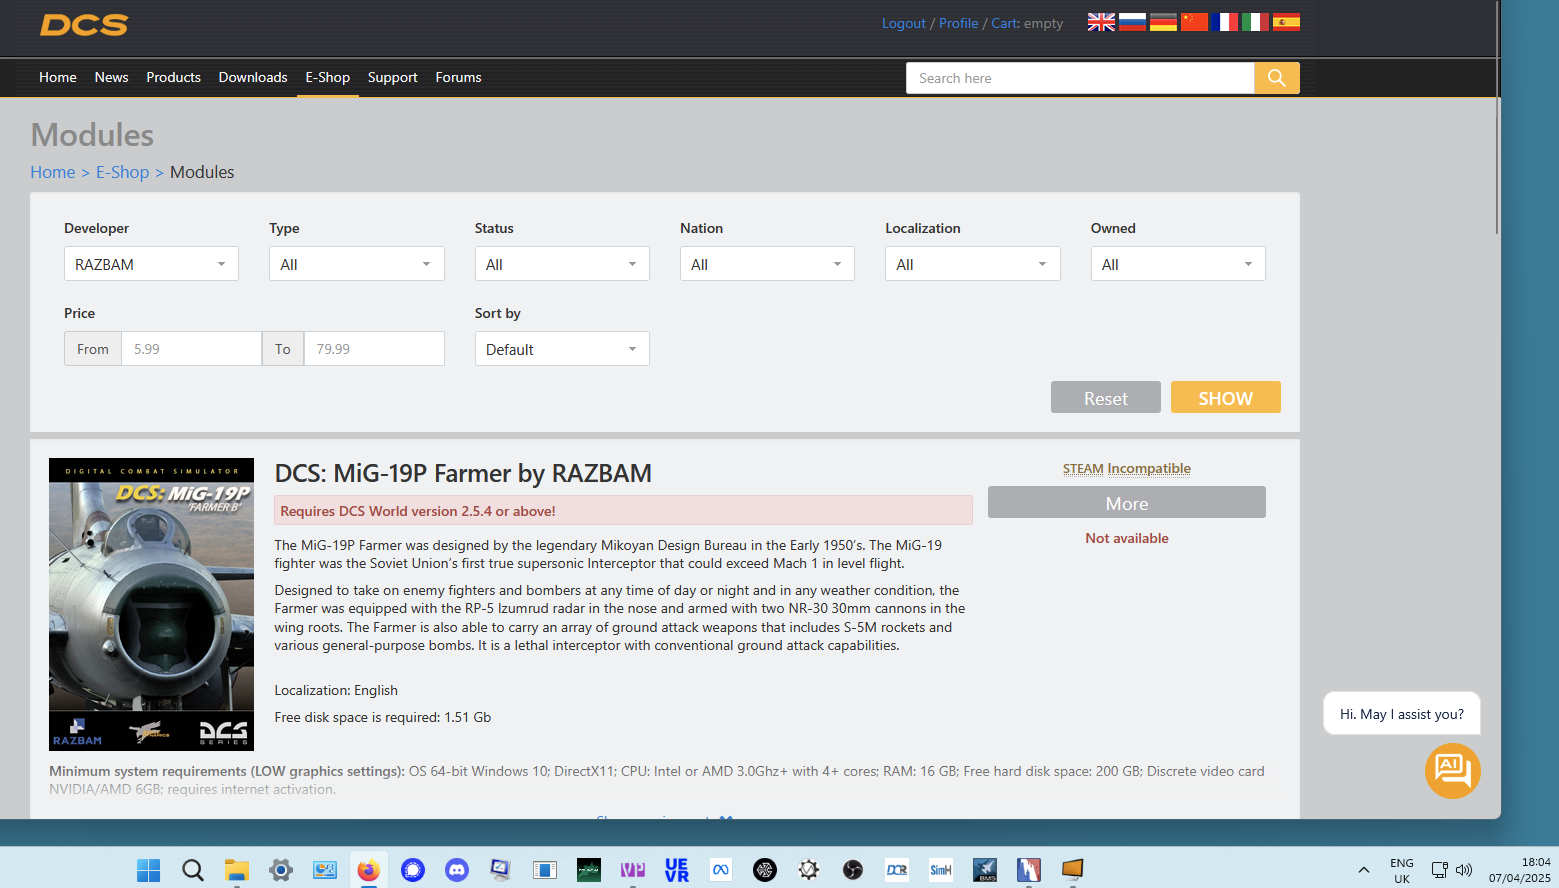Open File Explorer from the taskbar
1559x888 pixels.
click(x=237, y=870)
